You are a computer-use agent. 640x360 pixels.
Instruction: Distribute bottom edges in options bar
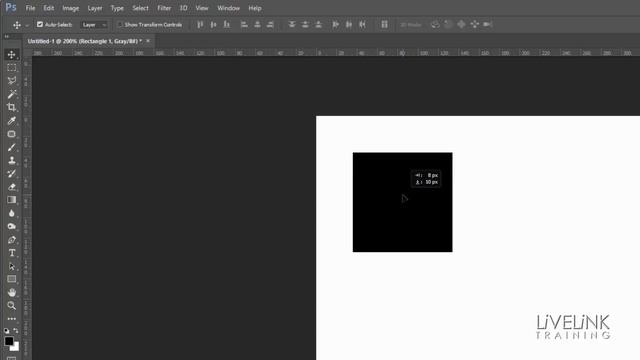(318, 24)
